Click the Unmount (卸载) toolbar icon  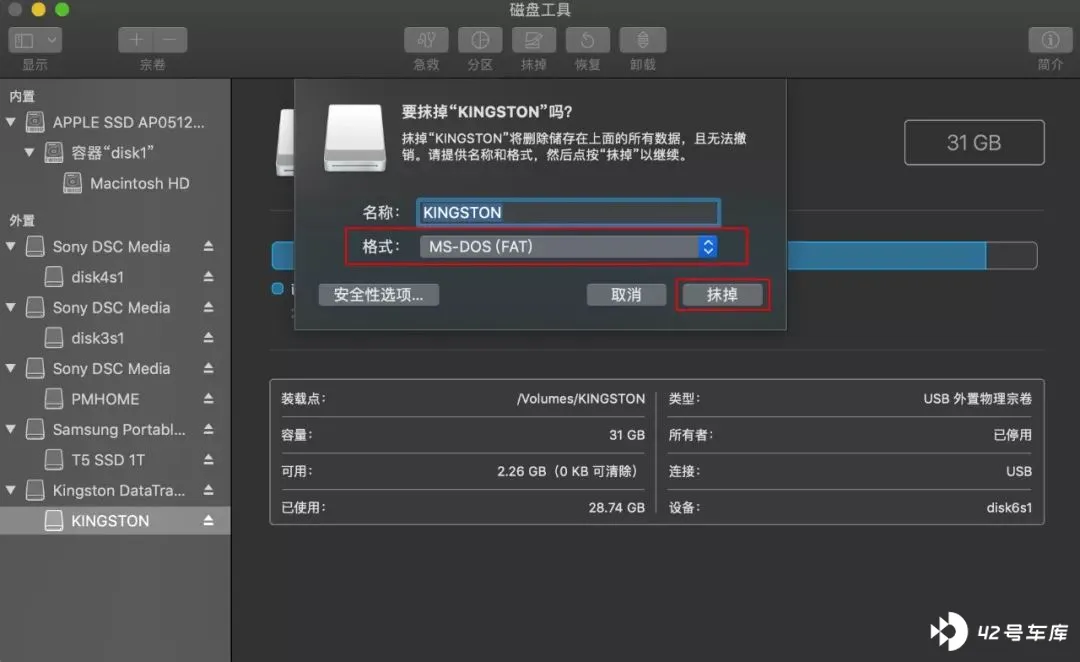tap(643, 40)
